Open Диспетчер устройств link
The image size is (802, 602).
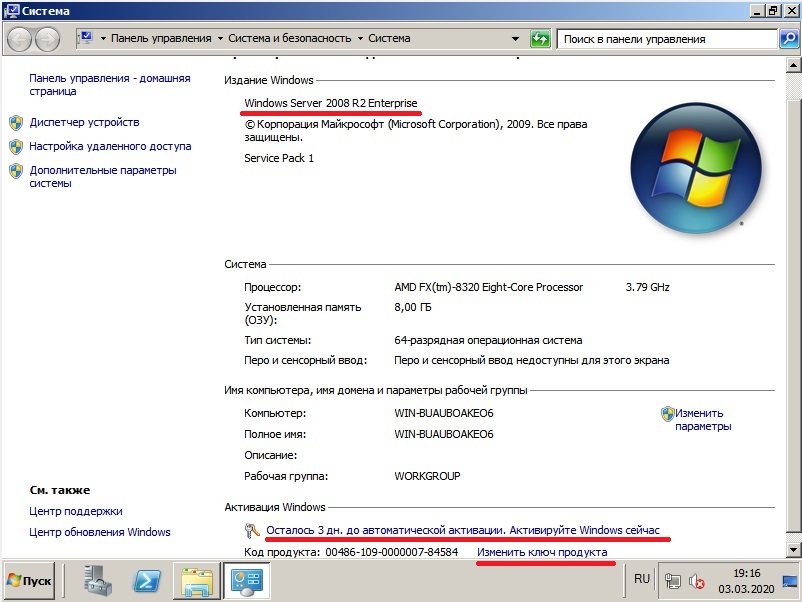[x=84, y=122]
